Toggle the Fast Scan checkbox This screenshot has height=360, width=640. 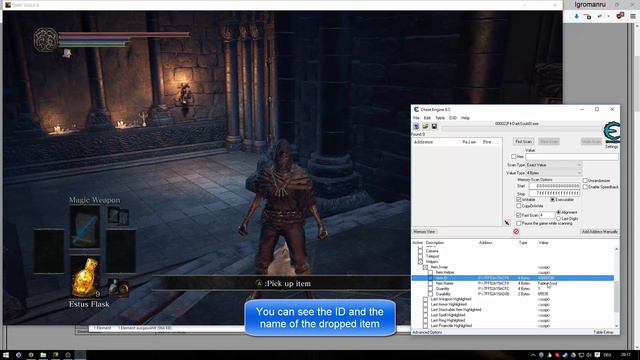click(519, 215)
